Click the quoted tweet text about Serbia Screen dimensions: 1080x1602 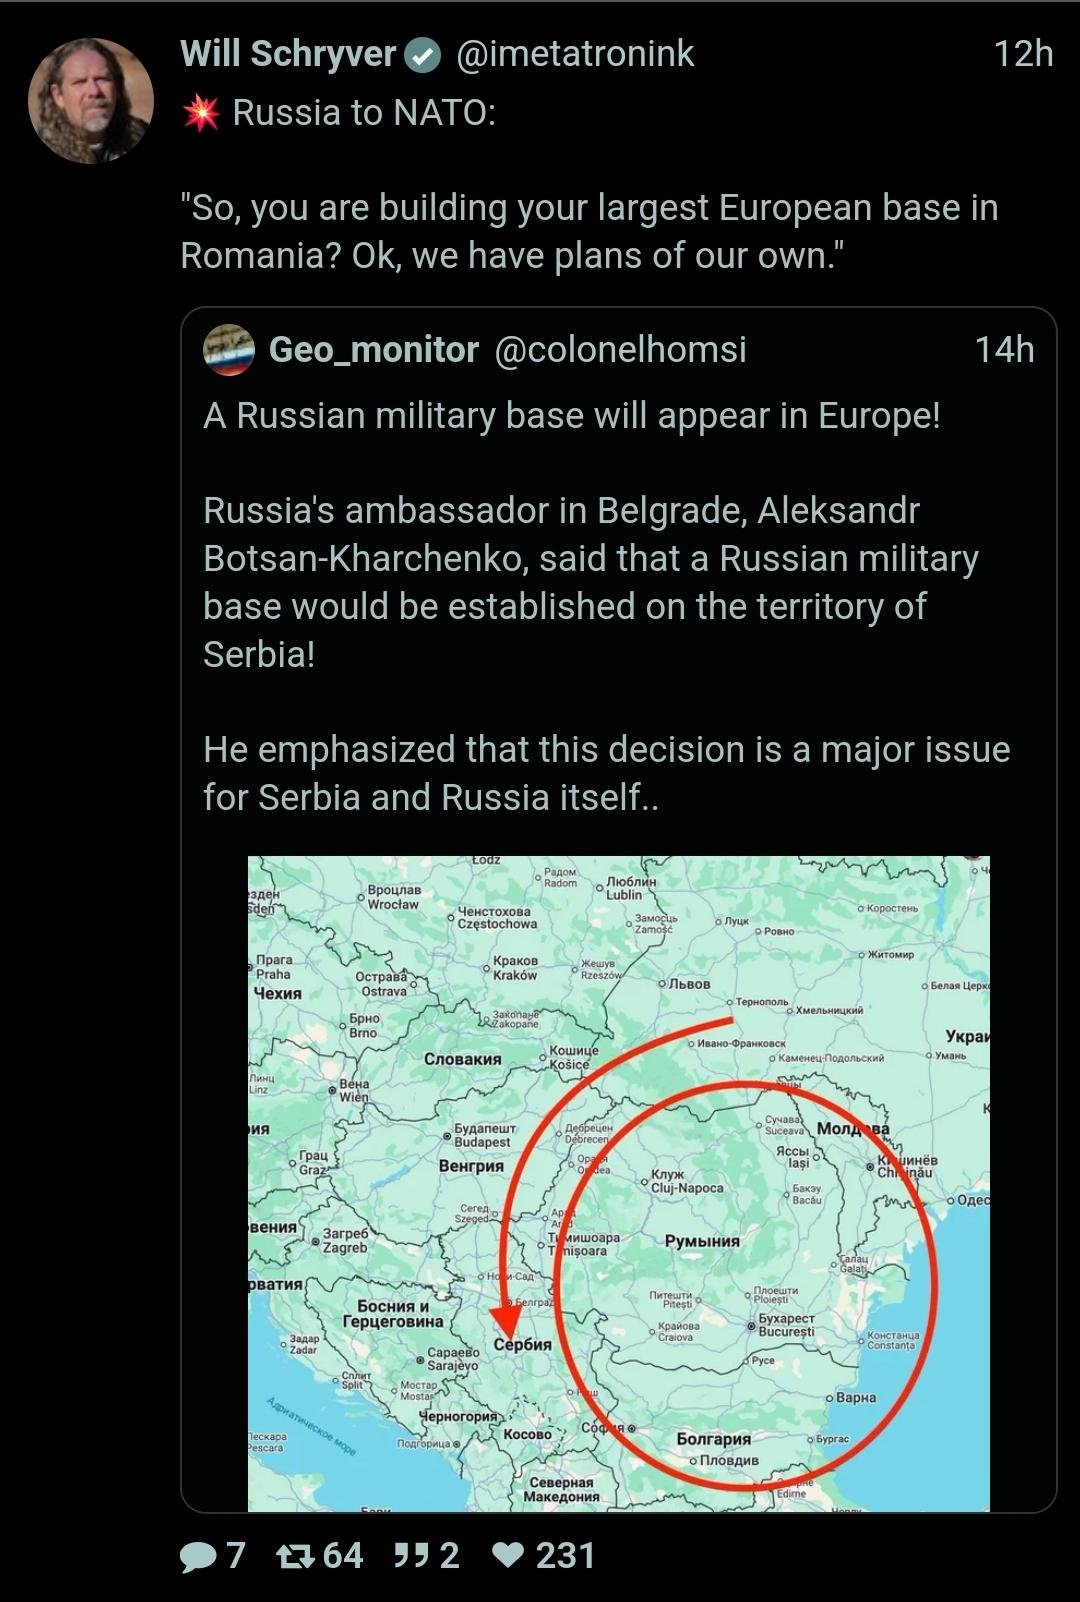tap(590, 582)
